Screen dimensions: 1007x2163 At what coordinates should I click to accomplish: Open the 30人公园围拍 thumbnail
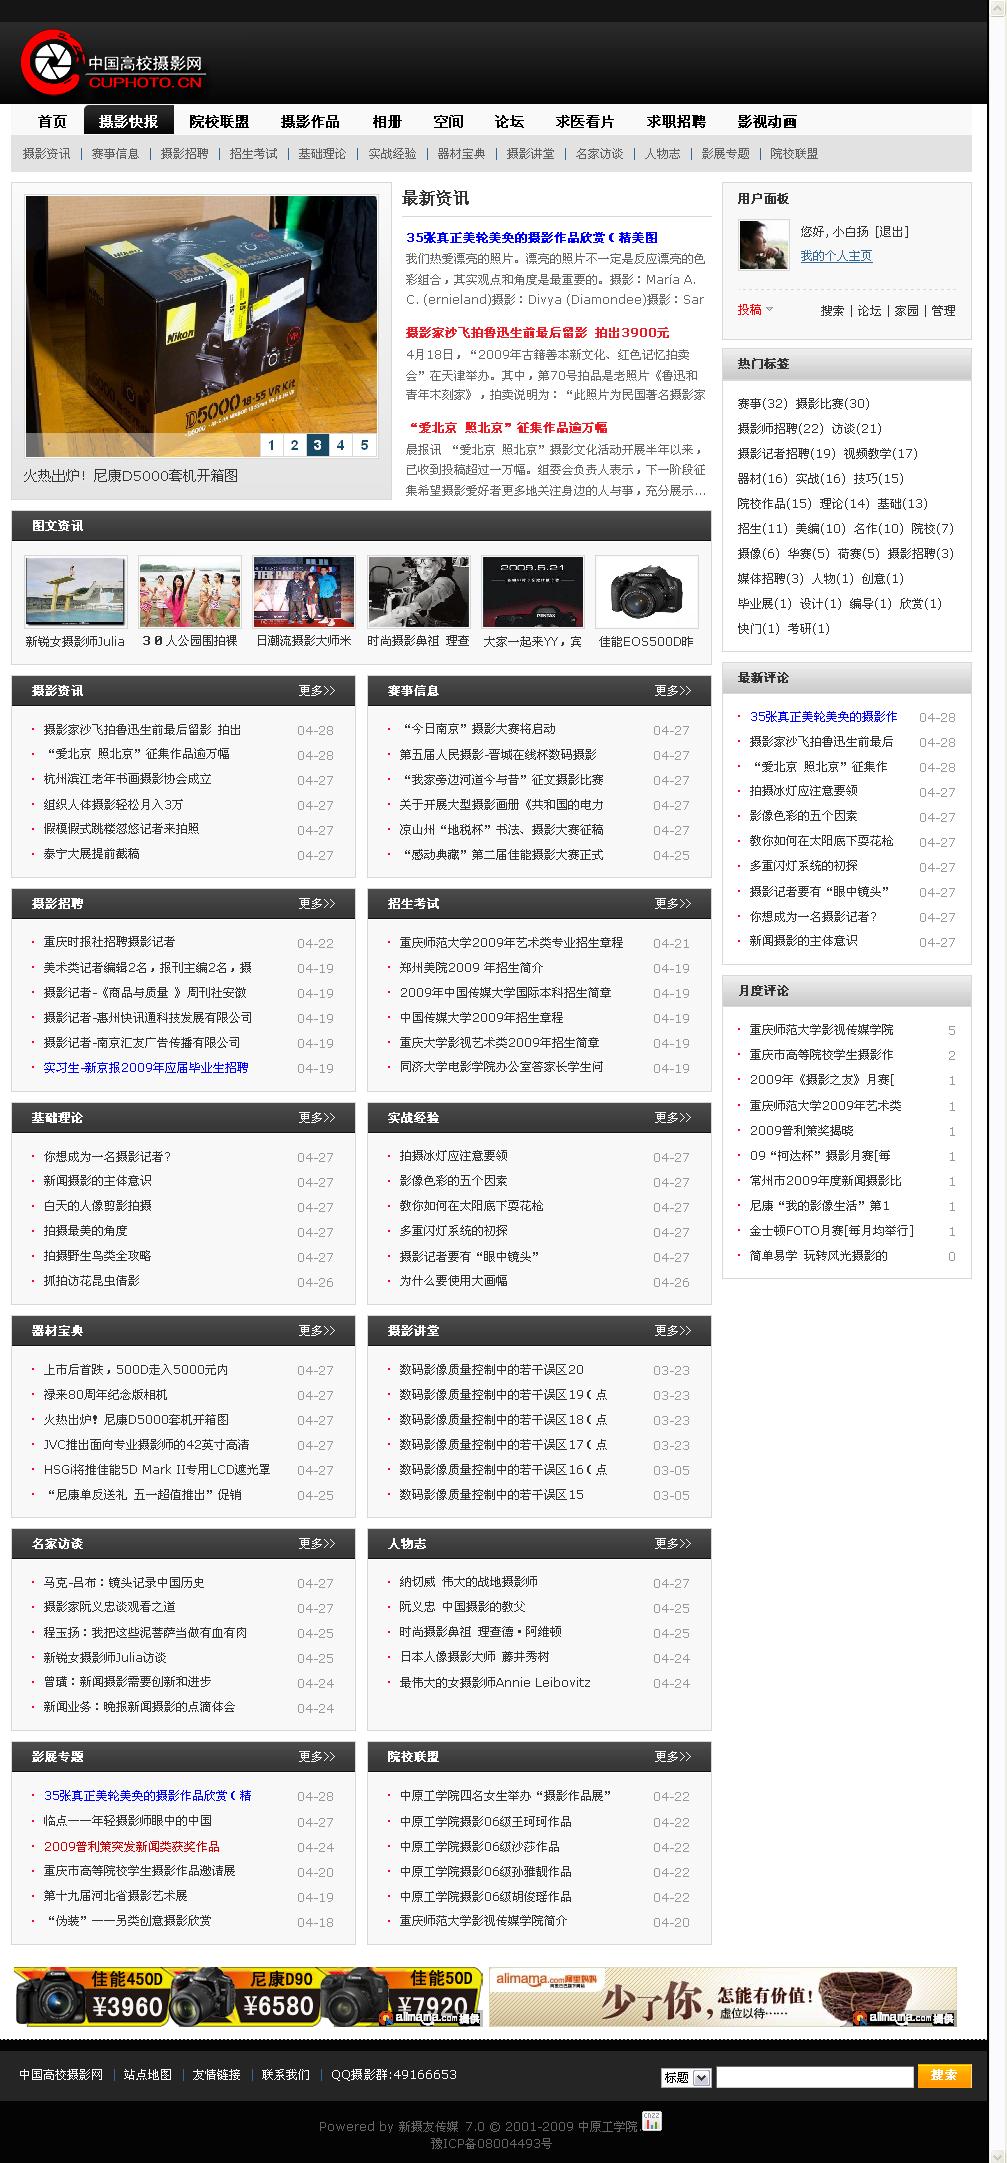click(190, 592)
